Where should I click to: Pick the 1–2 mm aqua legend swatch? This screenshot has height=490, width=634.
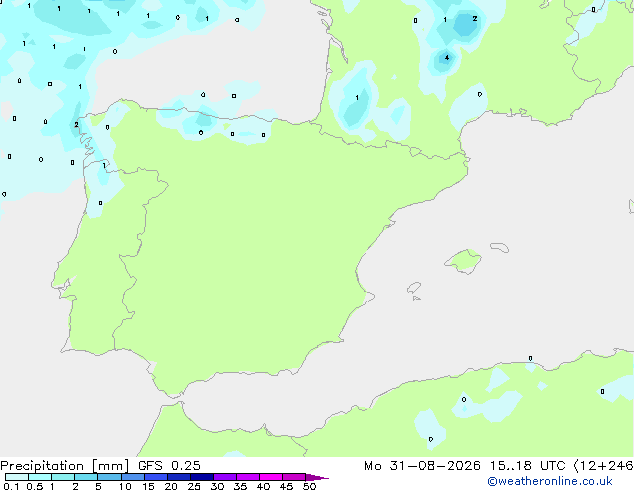pyautogui.click(x=63, y=477)
